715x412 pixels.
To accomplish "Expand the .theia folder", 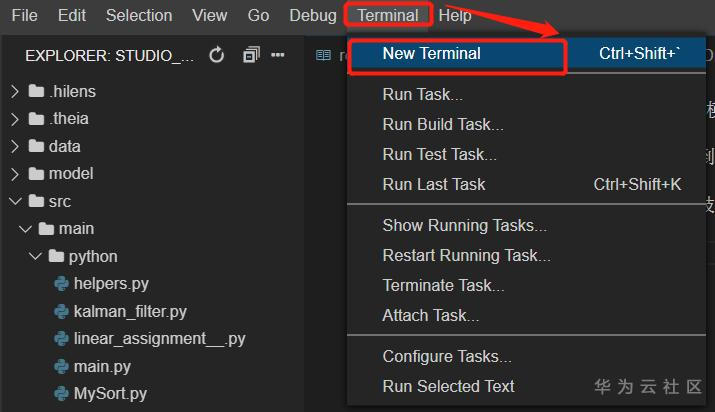I will [15, 119].
